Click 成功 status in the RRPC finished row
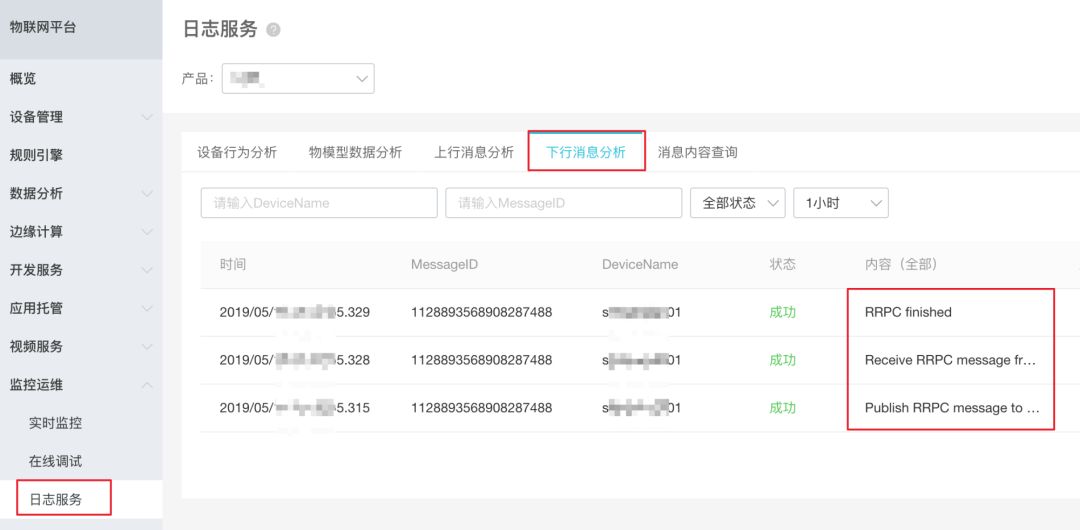The width and height of the screenshot is (1080, 530). pyautogui.click(x=782, y=312)
